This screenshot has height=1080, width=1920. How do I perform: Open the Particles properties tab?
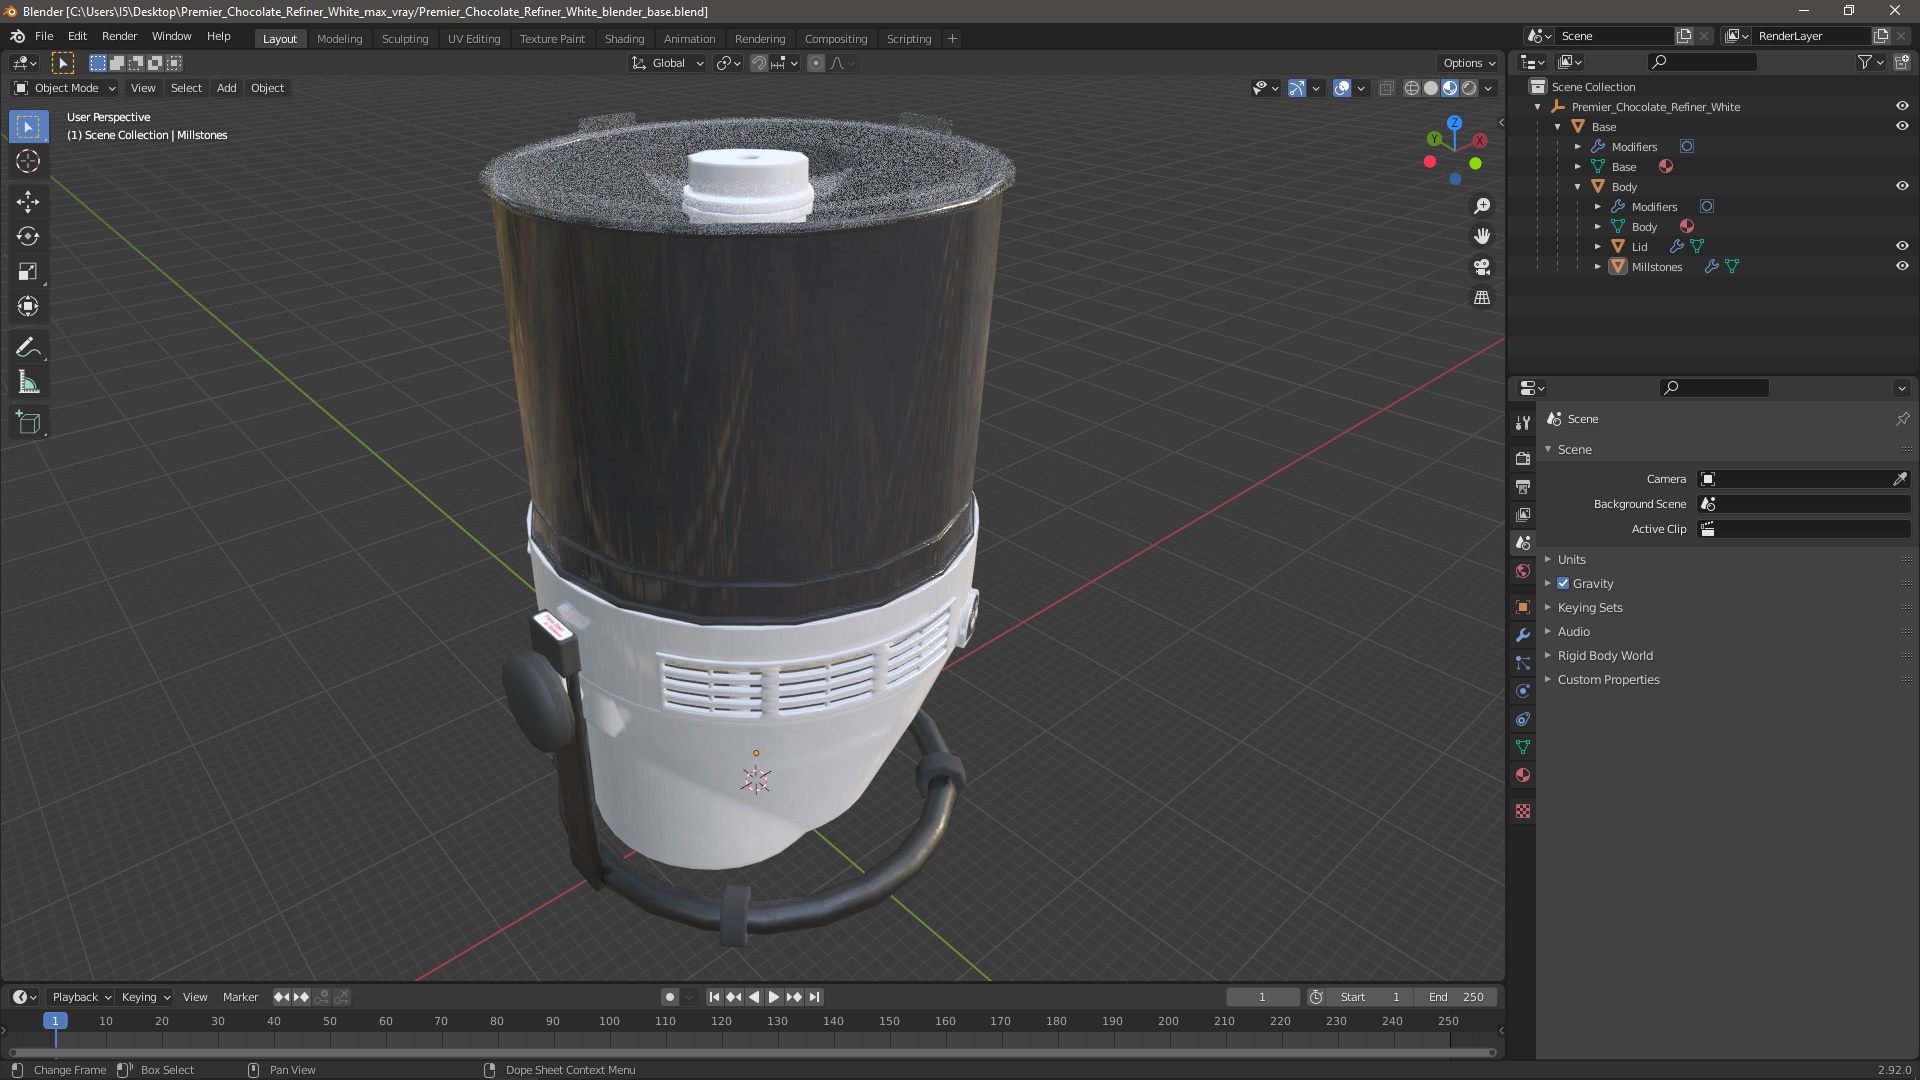coord(1523,663)
